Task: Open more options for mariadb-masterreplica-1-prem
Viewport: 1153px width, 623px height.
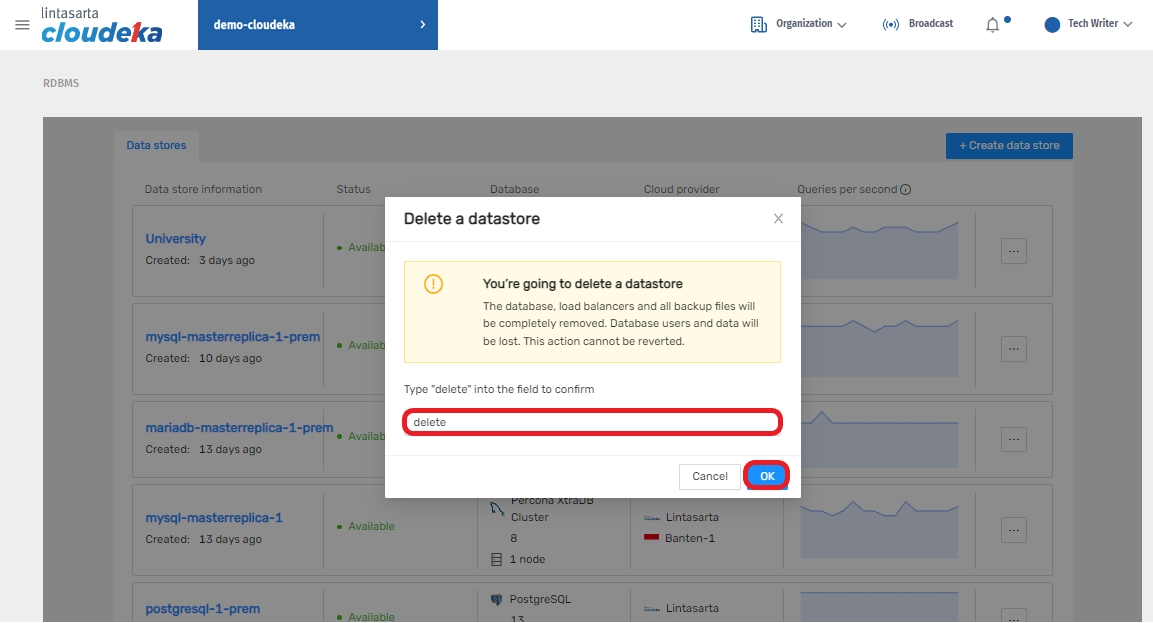Action: coord(1013,439)
